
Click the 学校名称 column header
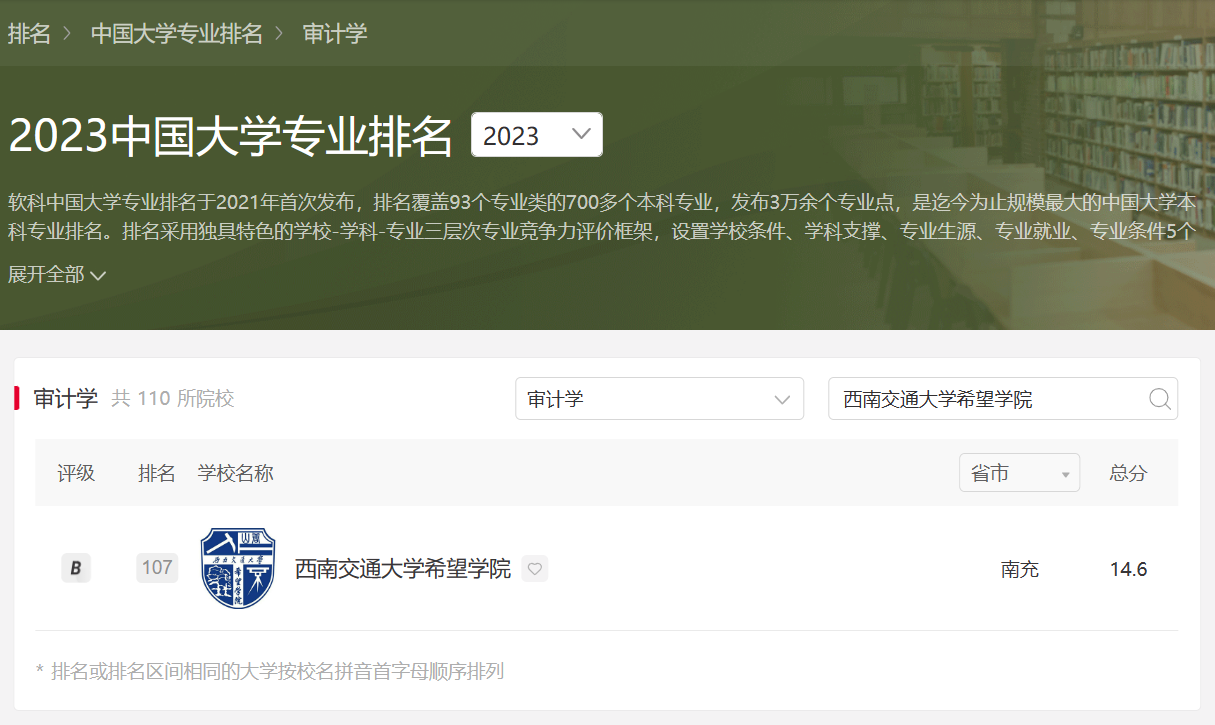[x=236, y=473]
